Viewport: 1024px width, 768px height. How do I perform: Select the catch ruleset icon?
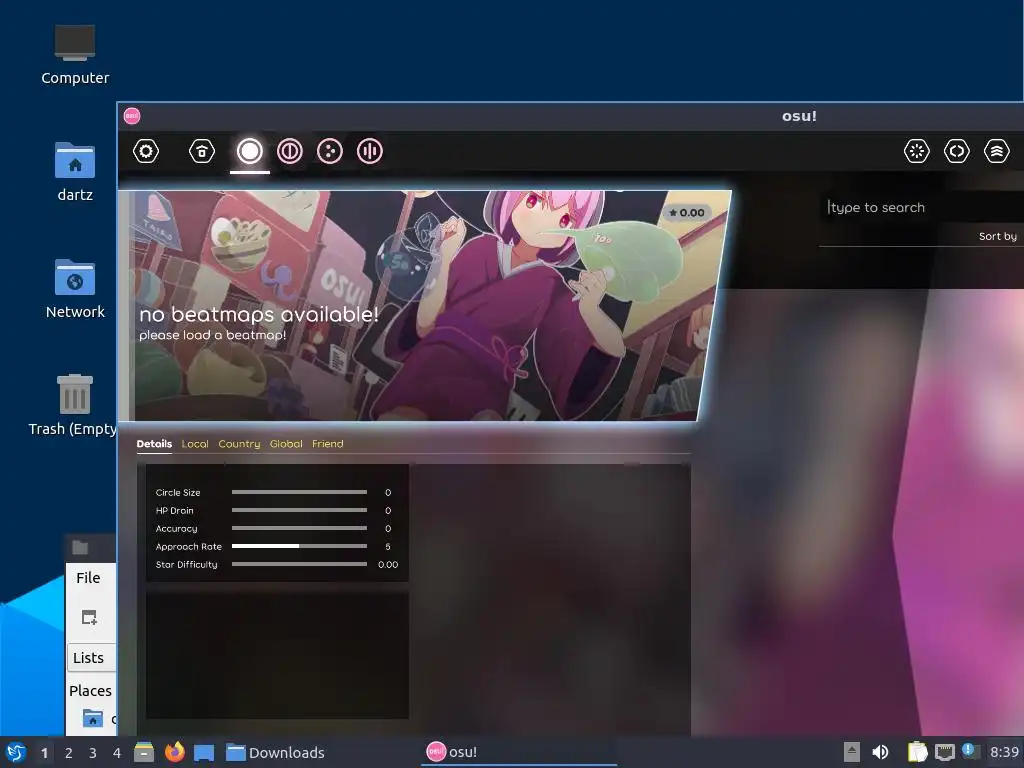pyautogui.click(x=330, y=151)
